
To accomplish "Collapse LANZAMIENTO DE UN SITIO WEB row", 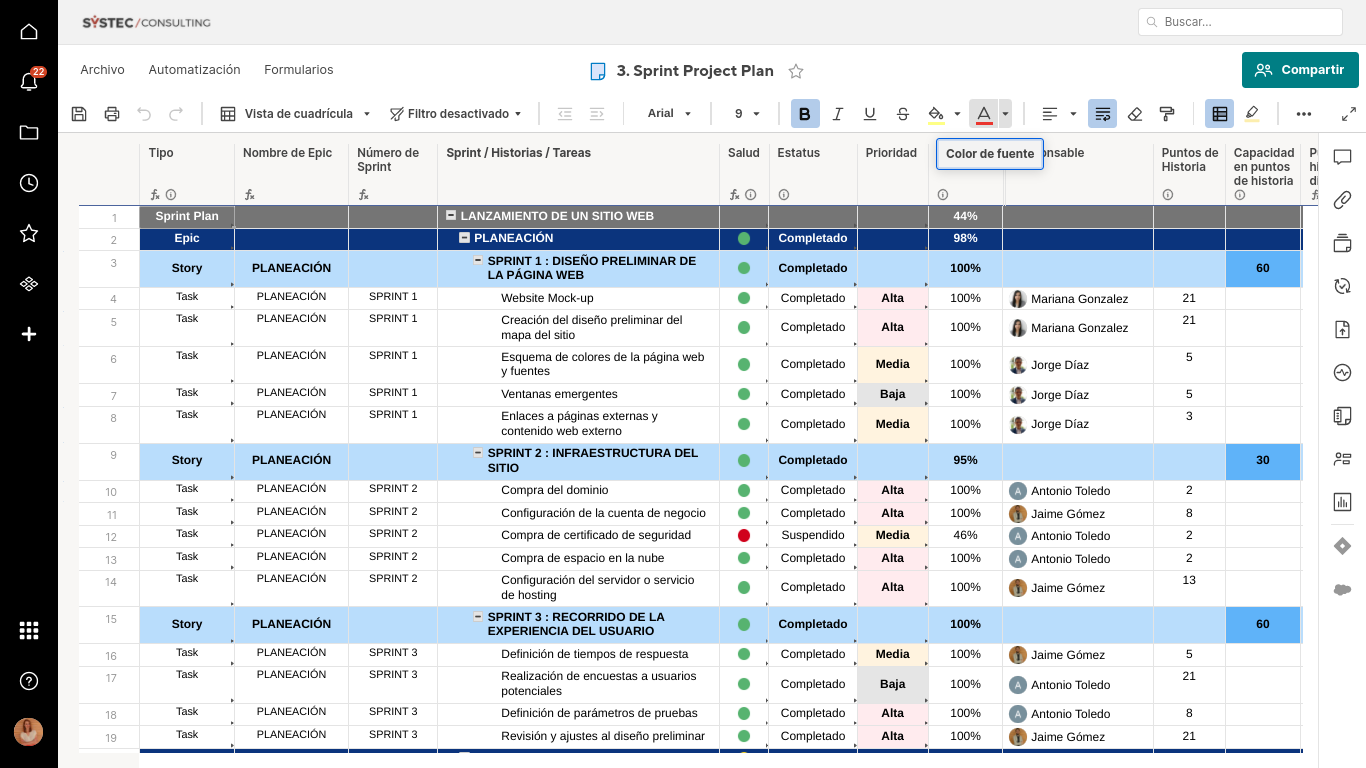I will tap(451, 215).
